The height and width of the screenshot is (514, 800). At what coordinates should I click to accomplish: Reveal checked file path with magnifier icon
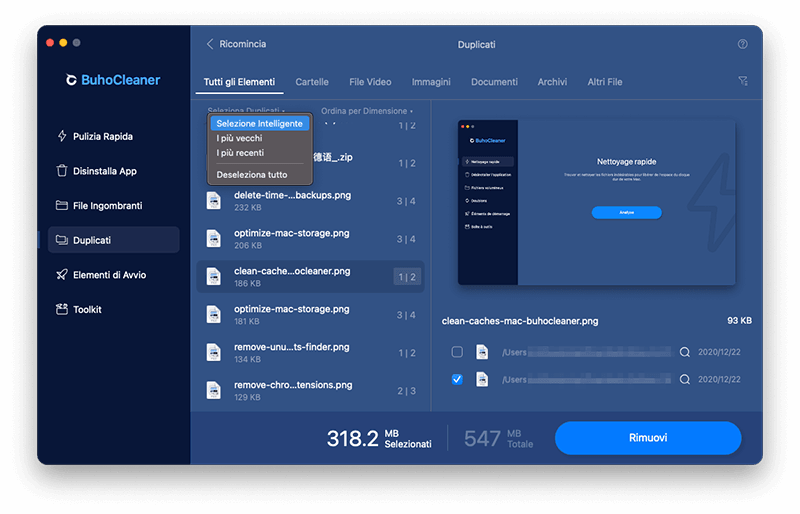click(685, 379)
